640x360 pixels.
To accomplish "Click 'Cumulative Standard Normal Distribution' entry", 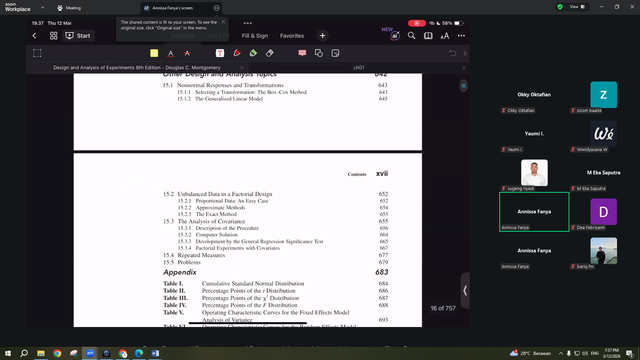I will [x=253, y=283].
